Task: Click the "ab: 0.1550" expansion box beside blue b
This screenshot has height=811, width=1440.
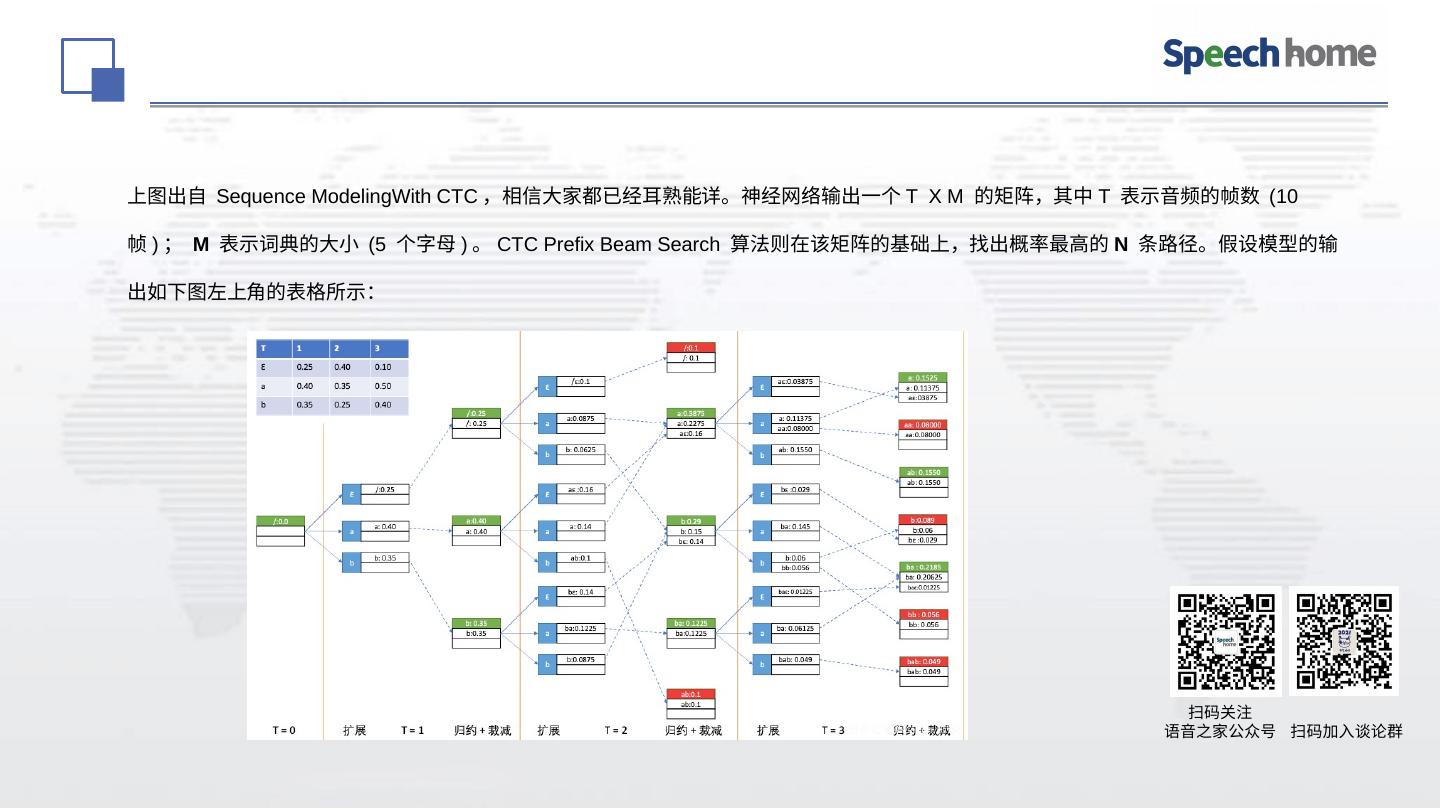Action: coord(797,450)
